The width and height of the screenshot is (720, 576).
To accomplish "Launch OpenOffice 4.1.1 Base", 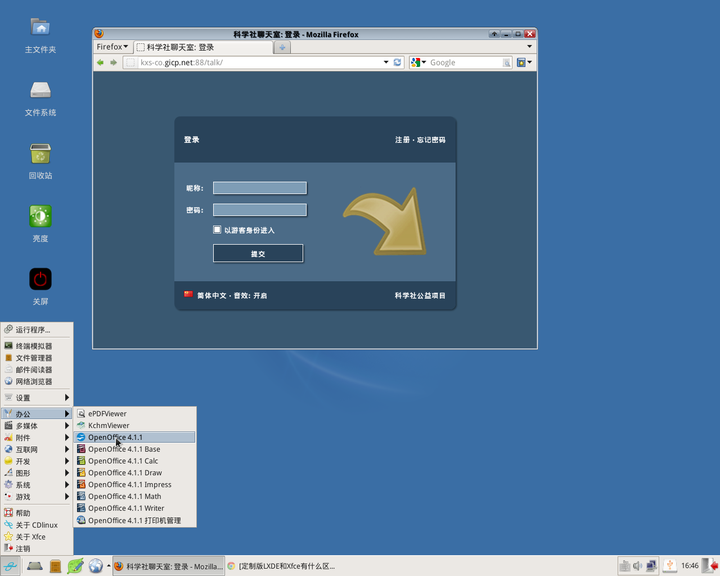I will [x=135, y=449].
